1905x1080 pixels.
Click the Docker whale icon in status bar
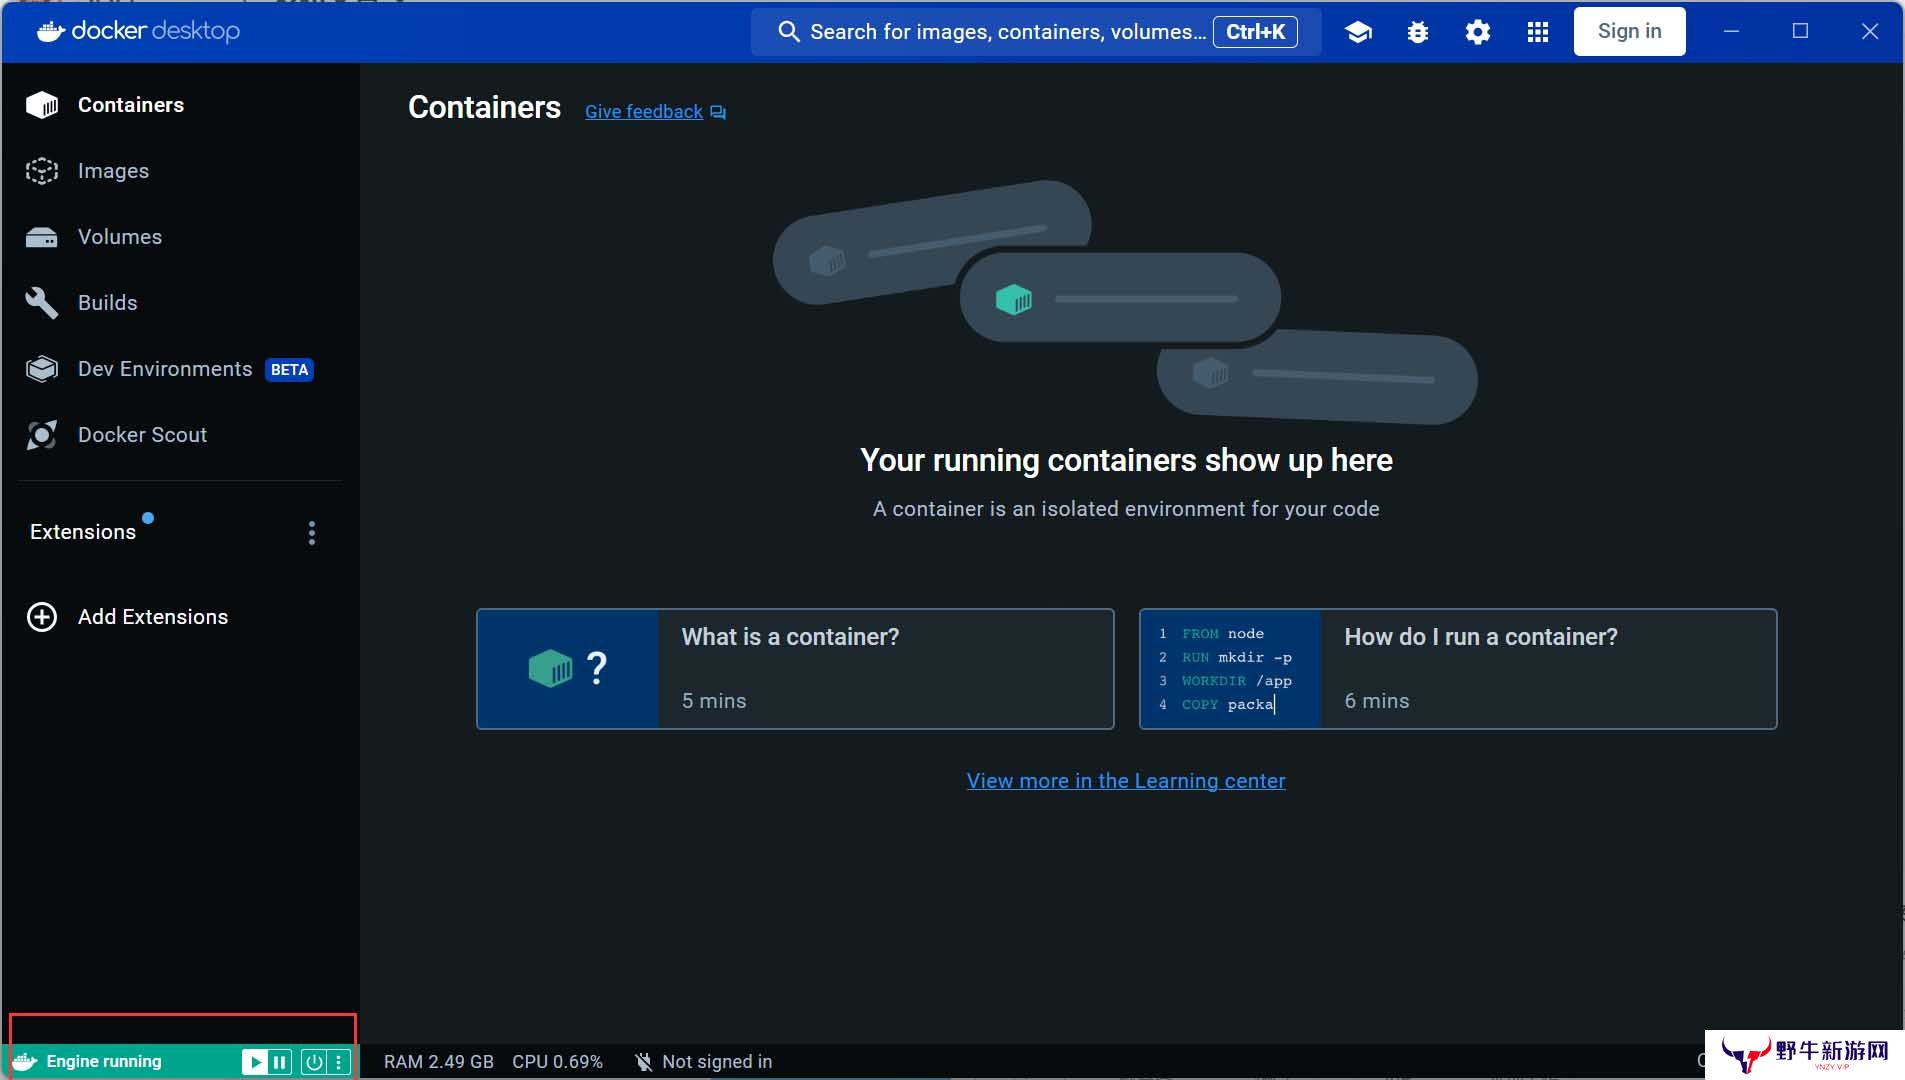[25, 1061]
